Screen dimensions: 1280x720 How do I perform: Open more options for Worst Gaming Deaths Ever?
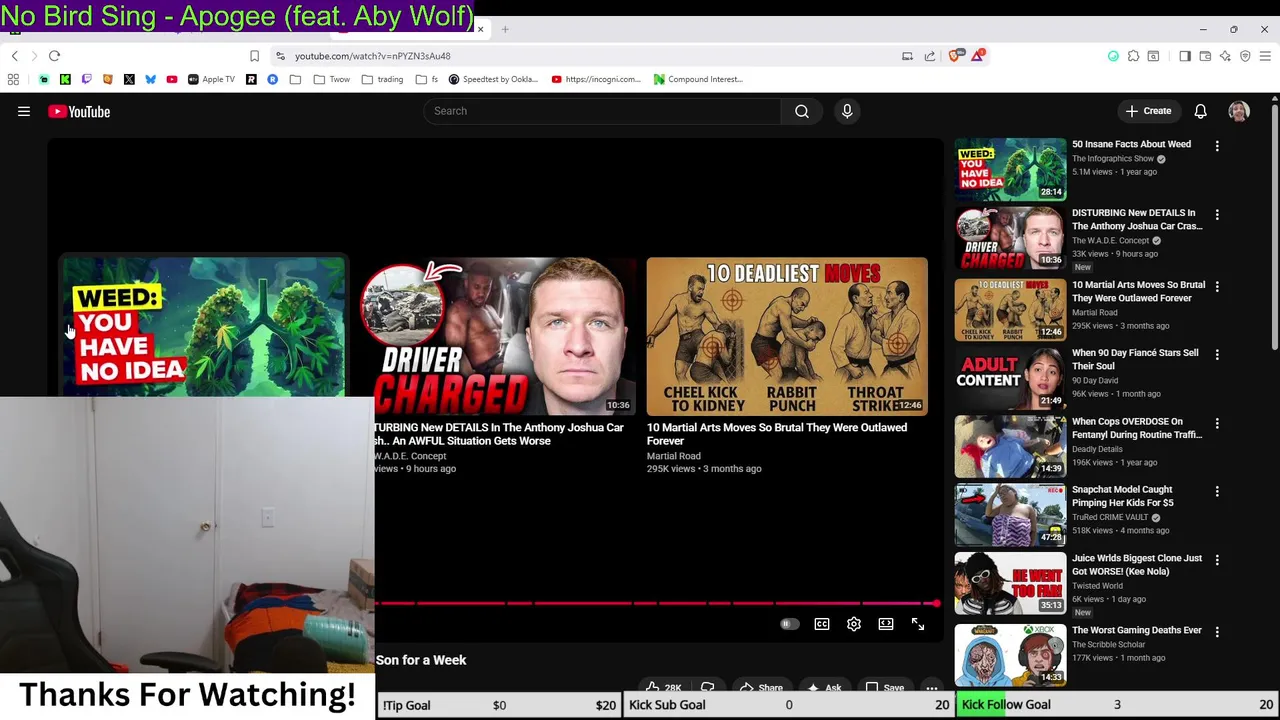coord(1217,633)
